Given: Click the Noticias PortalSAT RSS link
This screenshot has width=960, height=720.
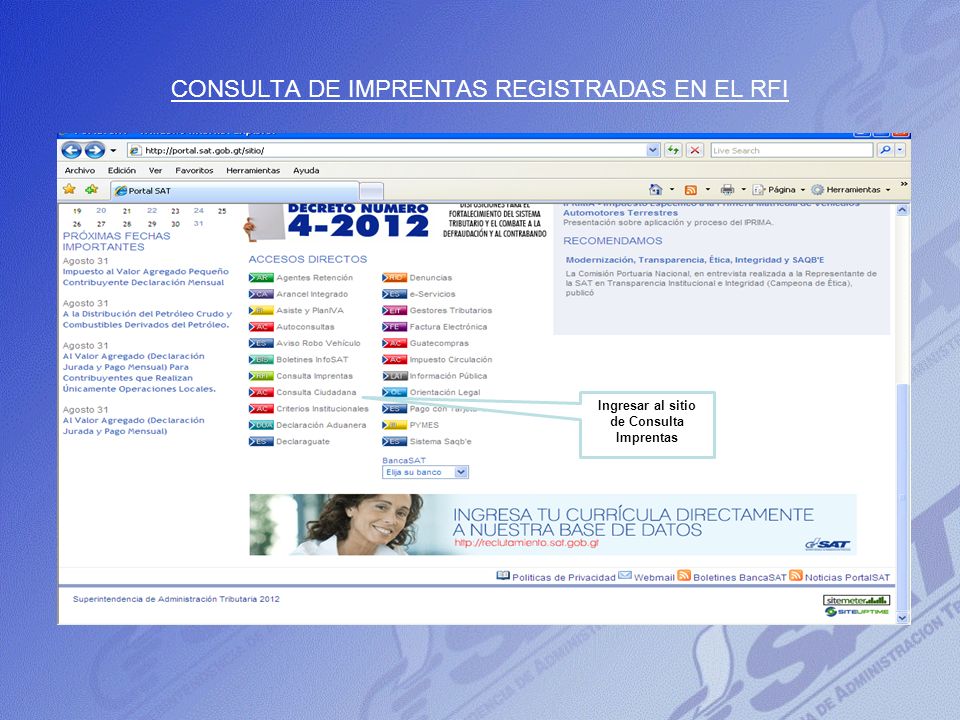Looking at the screenshot, I should pyautogui.click(x=847, y=577).
